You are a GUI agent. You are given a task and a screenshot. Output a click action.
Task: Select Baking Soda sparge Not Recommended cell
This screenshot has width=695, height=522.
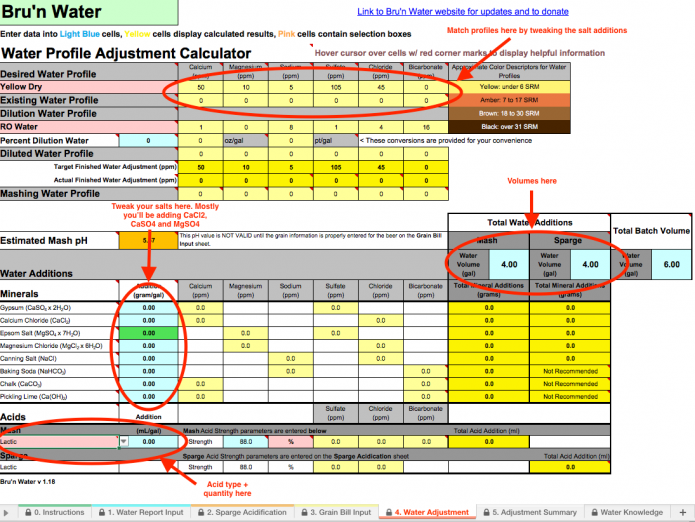pyautogui.click(x=570, y=371)
